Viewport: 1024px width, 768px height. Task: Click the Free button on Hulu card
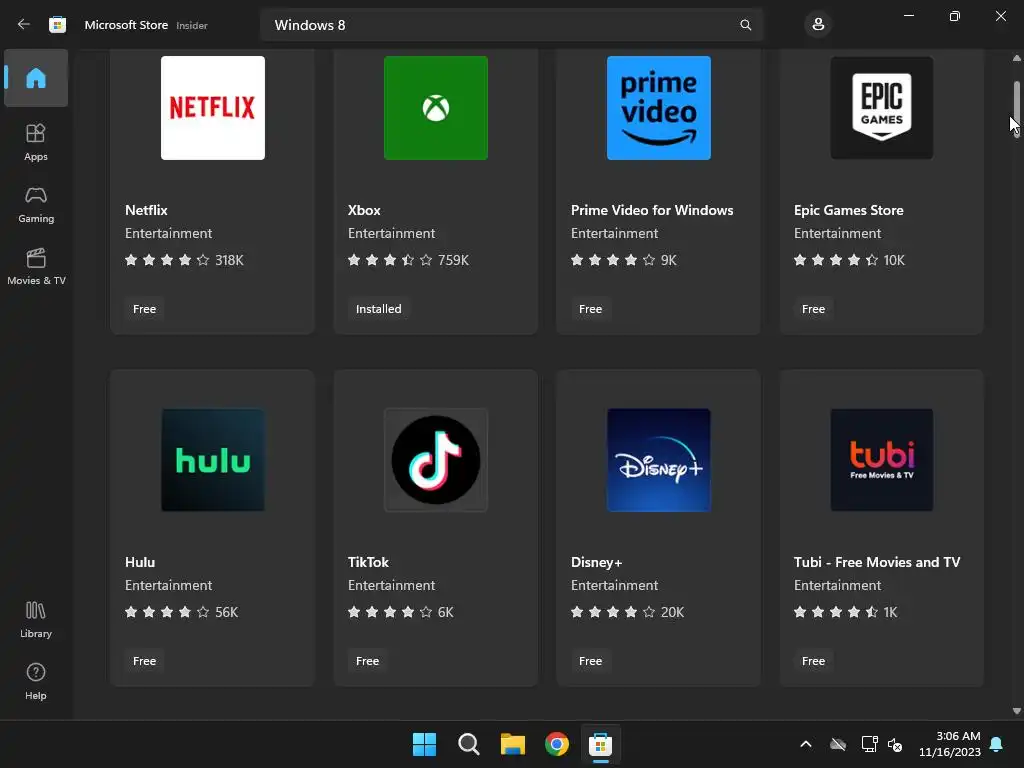(144, 661)
